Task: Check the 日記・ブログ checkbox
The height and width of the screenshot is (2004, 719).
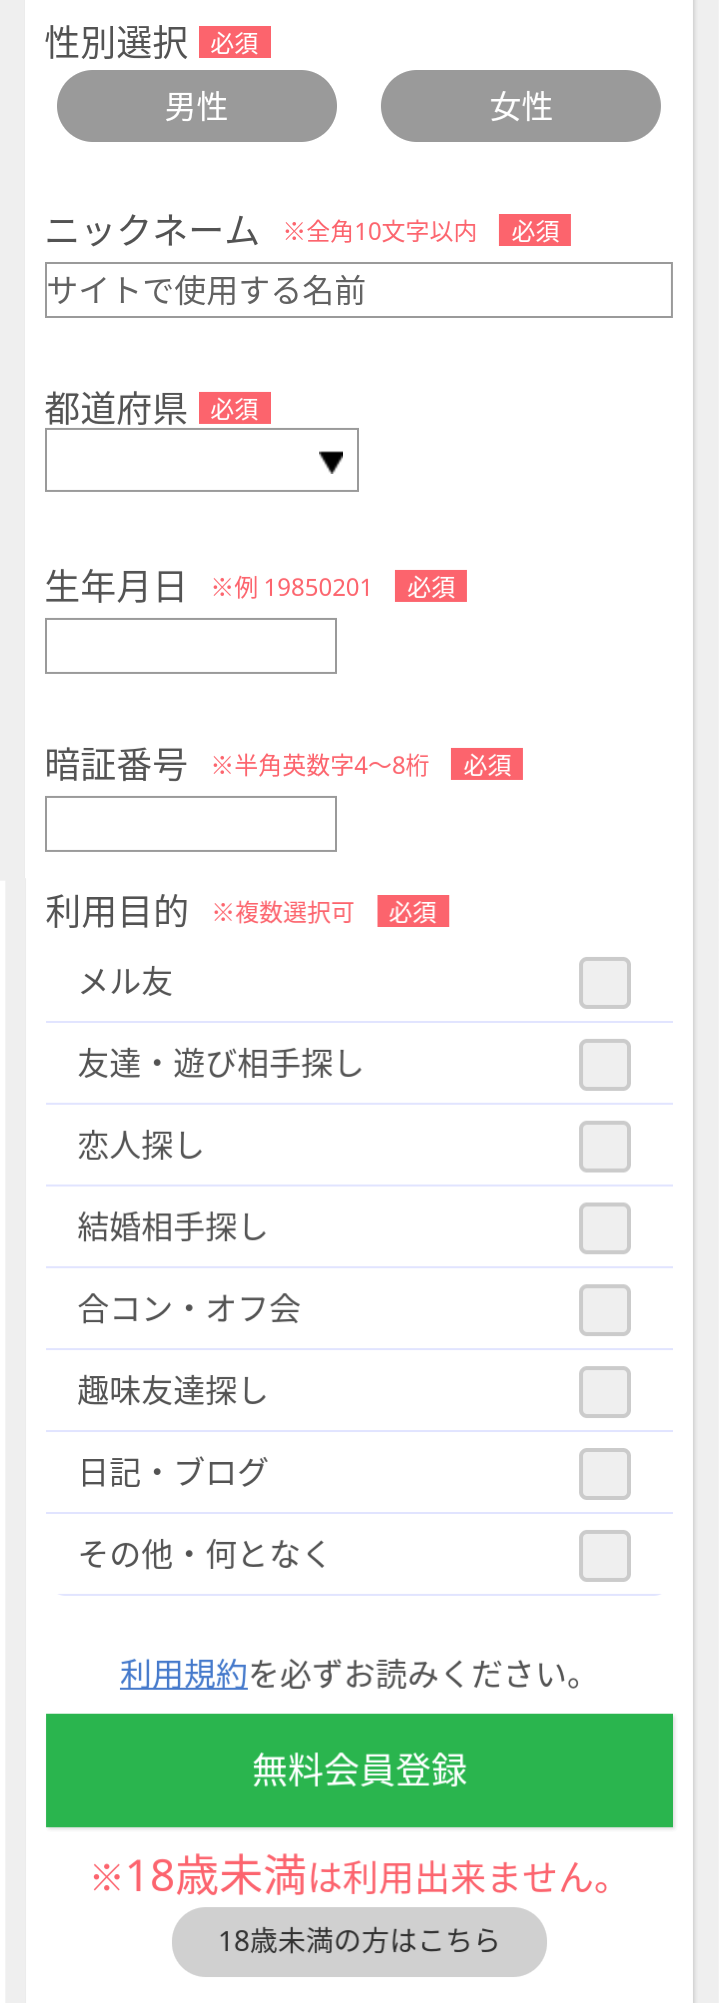Action: 604,1473
